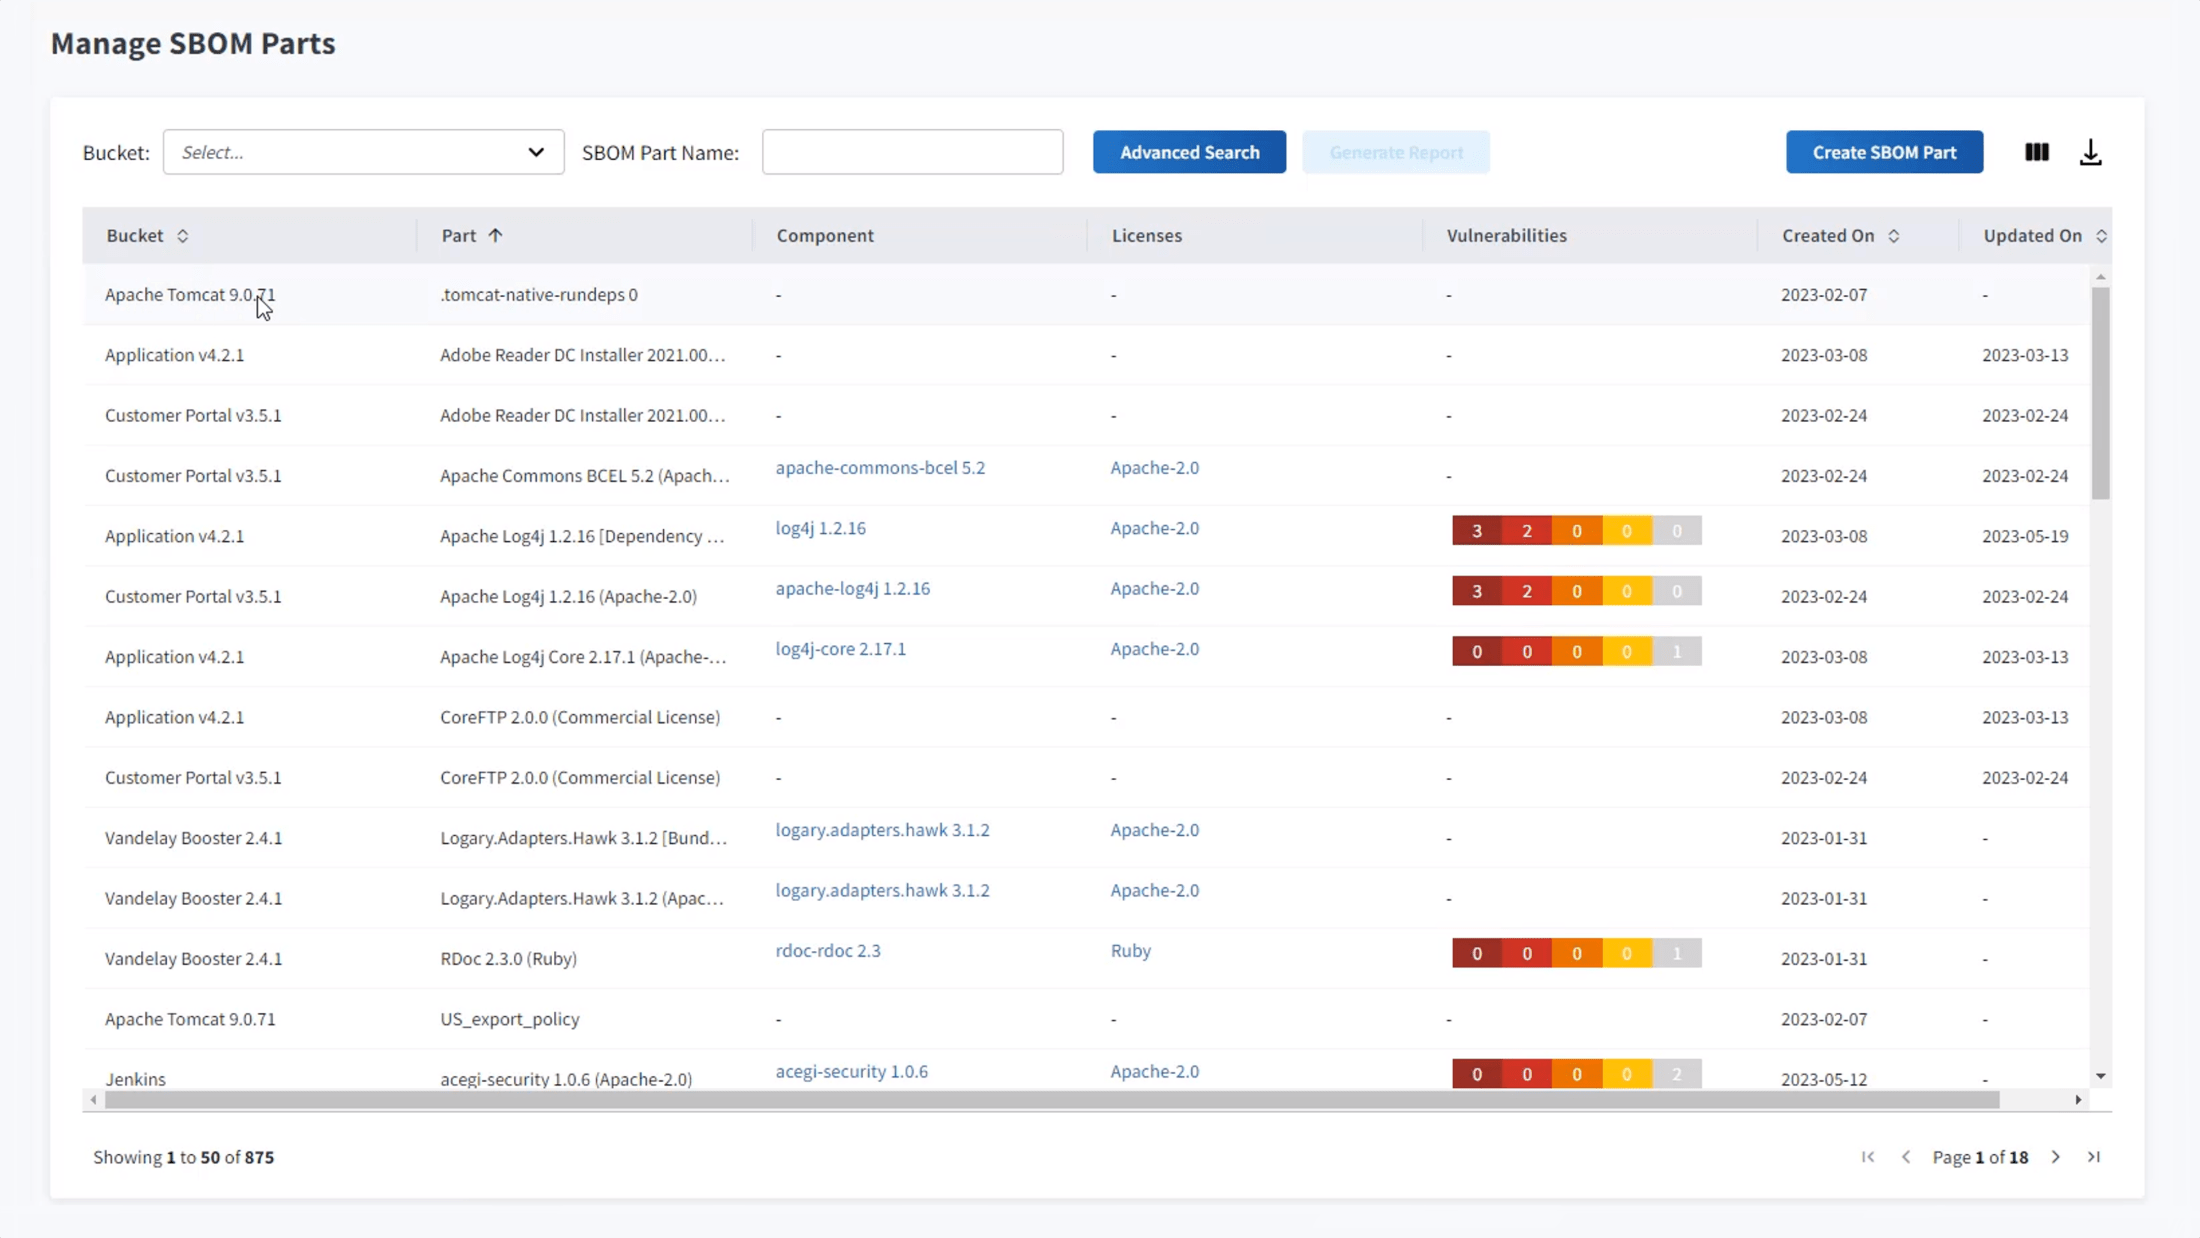2200x1238 pixels.
Task: Click the horizontal scrollbar right arrow
Action: [x=2078, y=1100]
